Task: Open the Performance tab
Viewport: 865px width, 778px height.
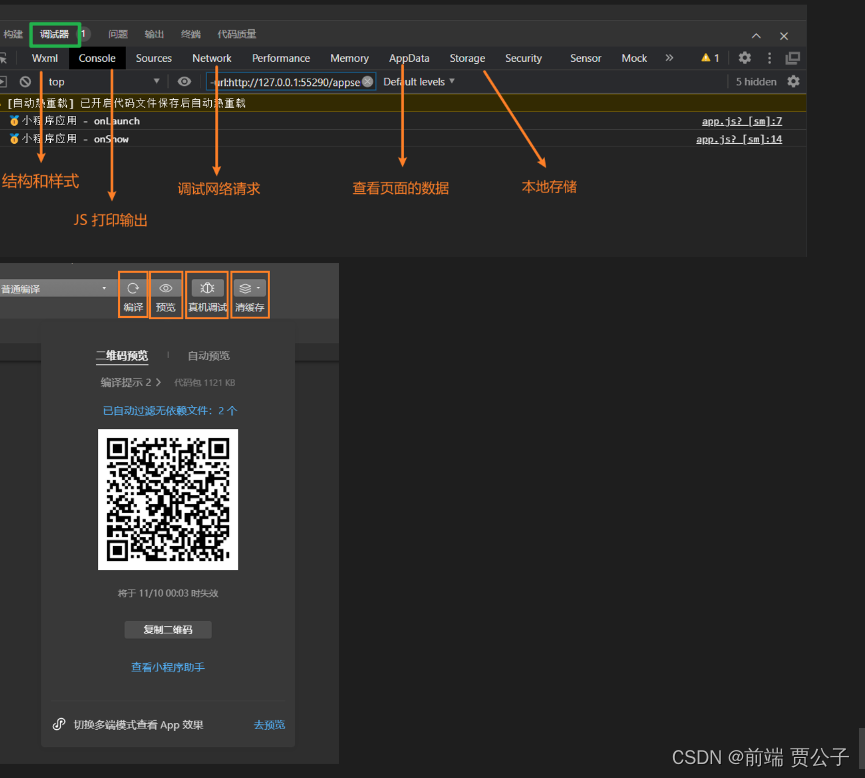Action: coord(281,58)
